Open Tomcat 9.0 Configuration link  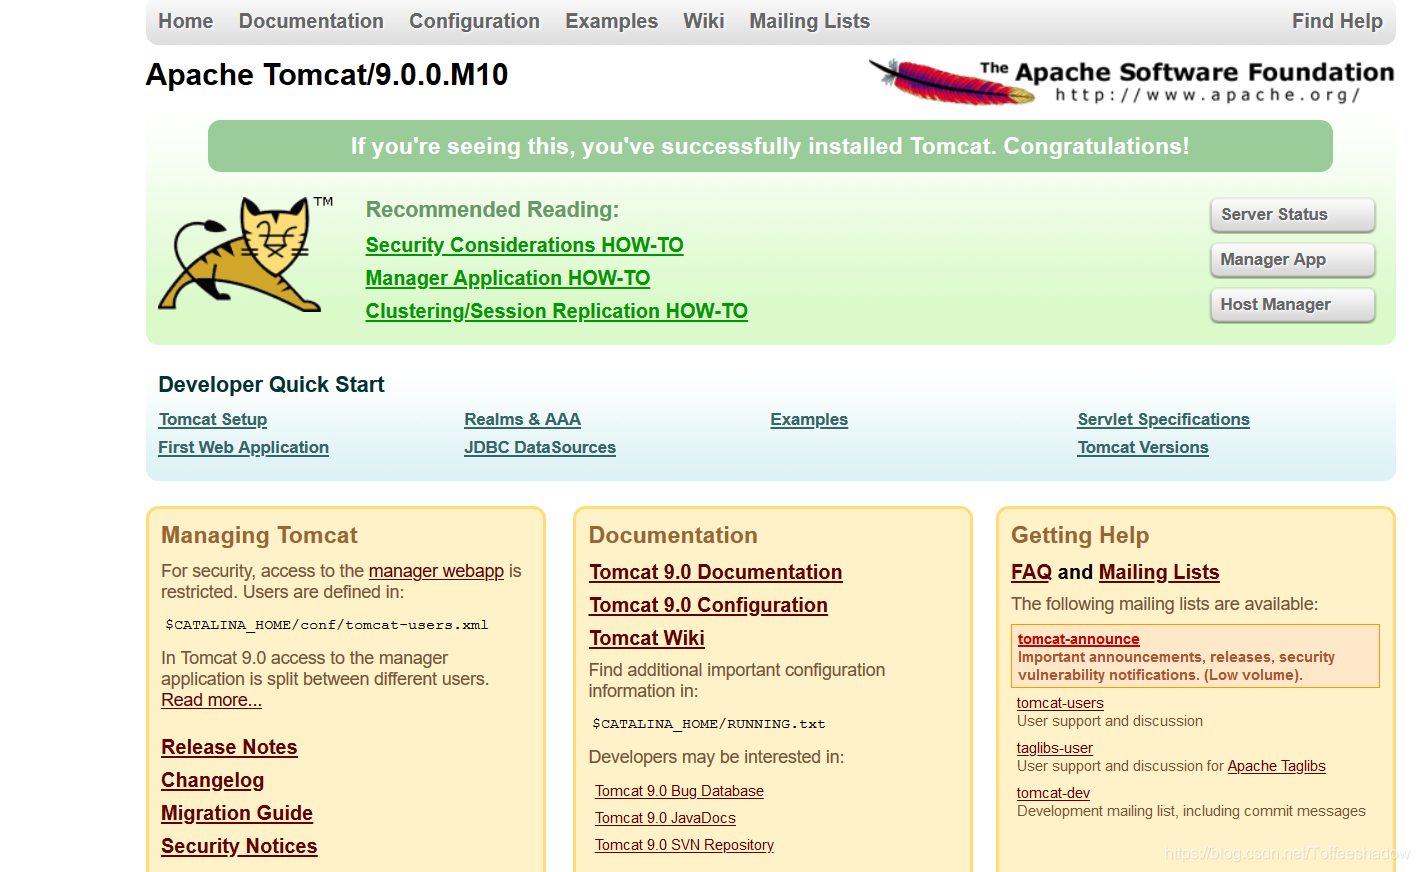[x=708, y=605]
